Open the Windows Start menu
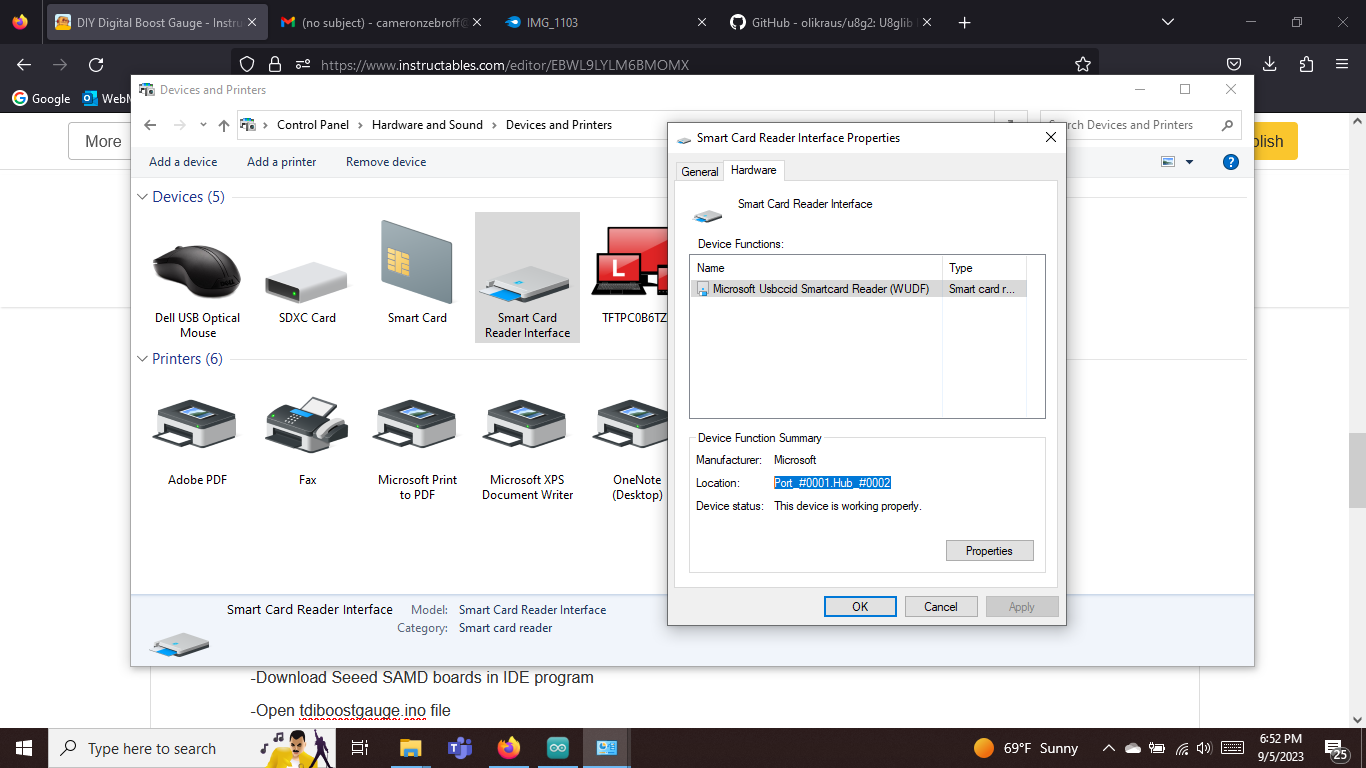 point(23,748)
